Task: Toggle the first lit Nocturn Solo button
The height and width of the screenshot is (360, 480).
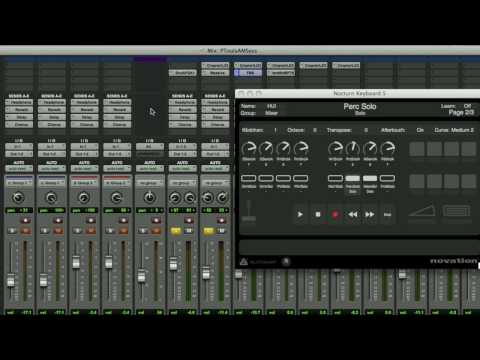Action: click(x=353, y=178)
